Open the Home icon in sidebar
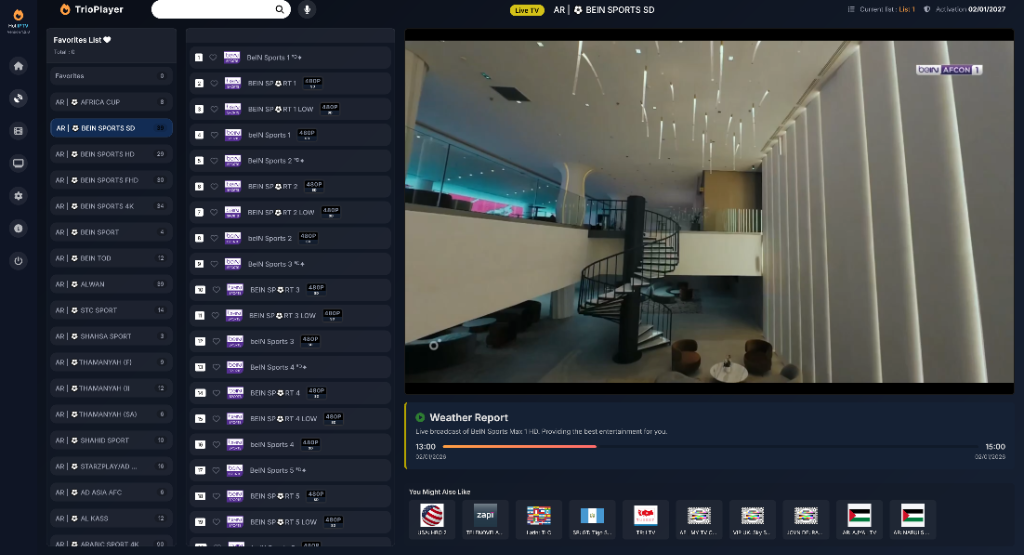 click(18, 66)
